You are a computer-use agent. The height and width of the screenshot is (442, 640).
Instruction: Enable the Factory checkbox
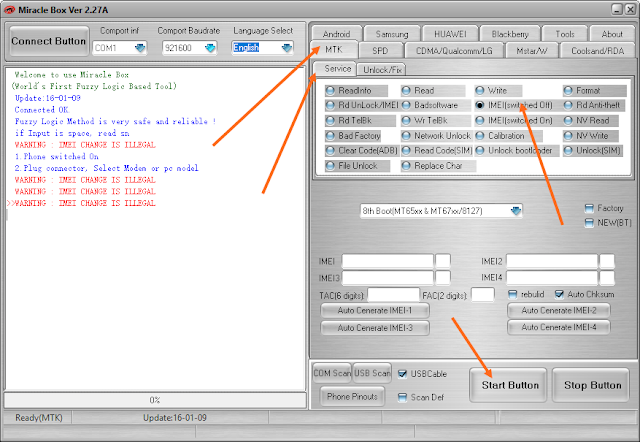tap(589, 209)
